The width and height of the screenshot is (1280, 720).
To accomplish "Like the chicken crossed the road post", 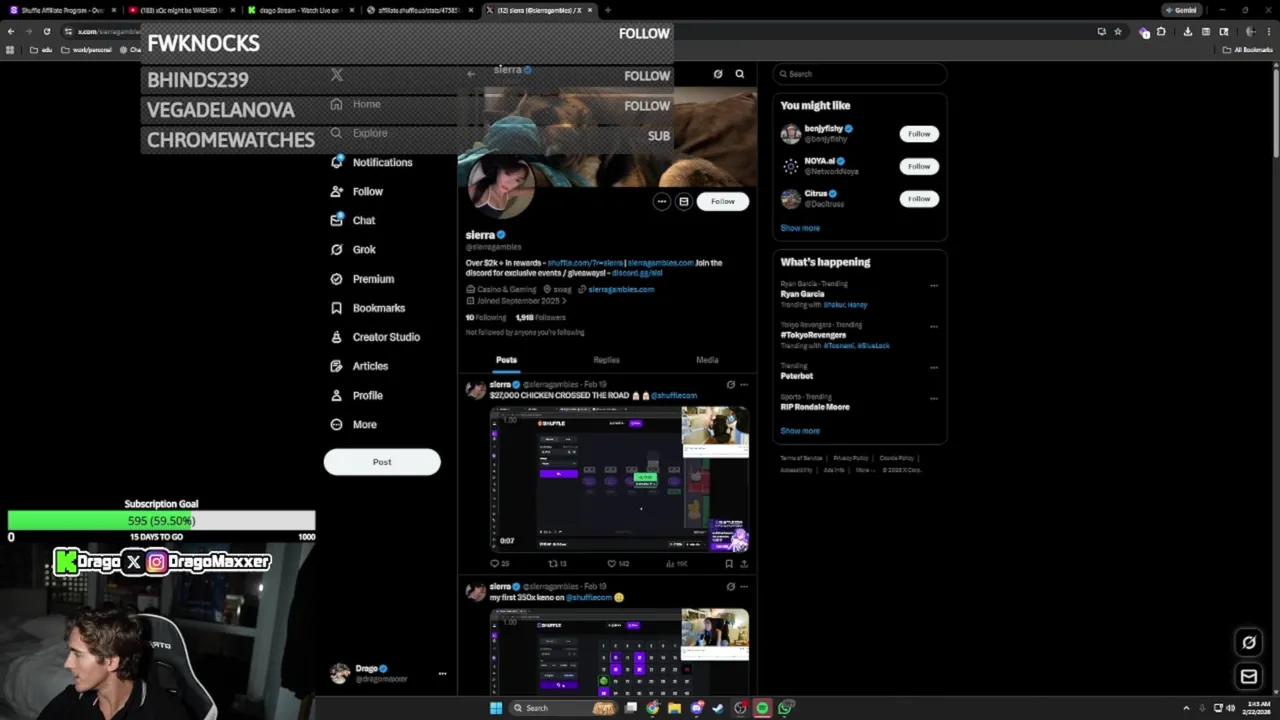I will point(619,563).
